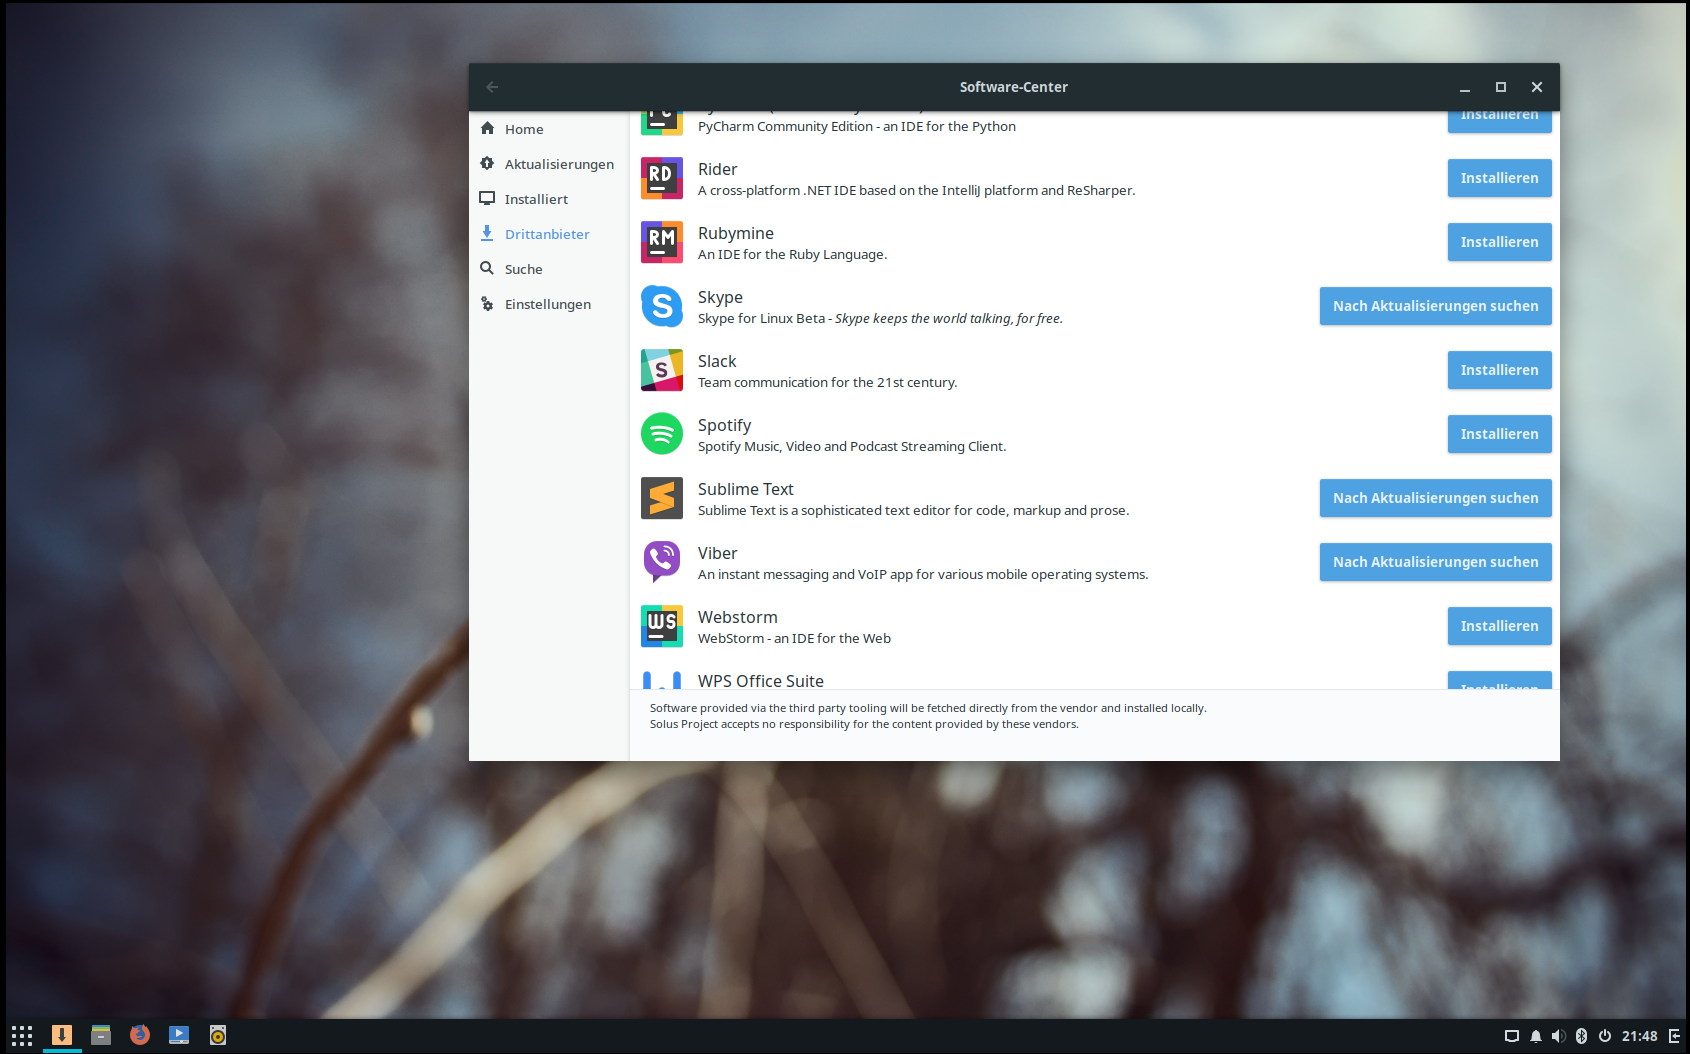The image size is (1690, 1054).
Task: Open the volume control in tray
Action: [1558, 1036]
